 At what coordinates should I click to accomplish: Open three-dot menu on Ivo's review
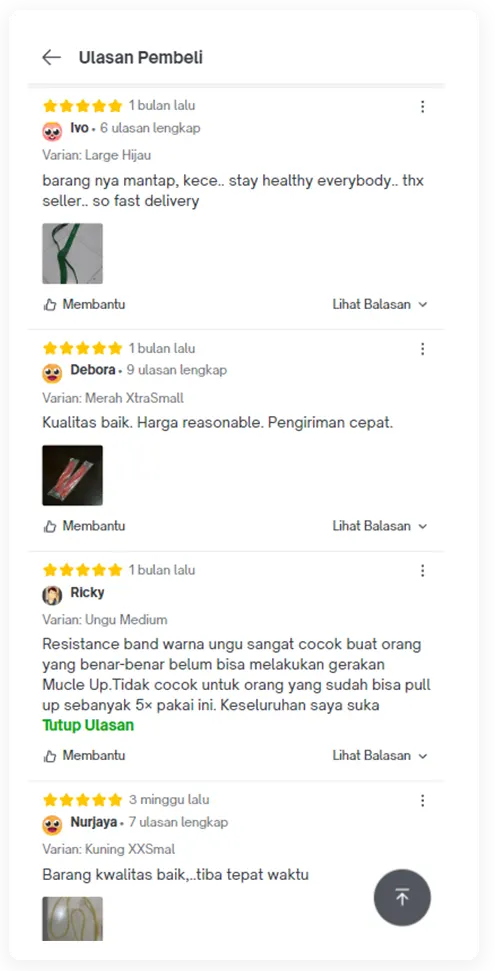click(423, 107)
